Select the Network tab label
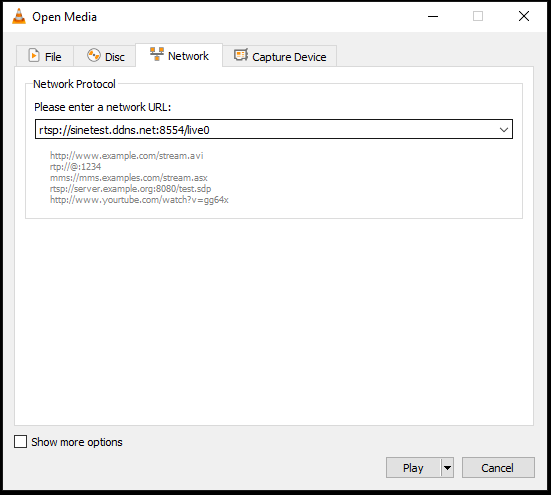This screenshot has height=495, width=551. click(188, 56)
